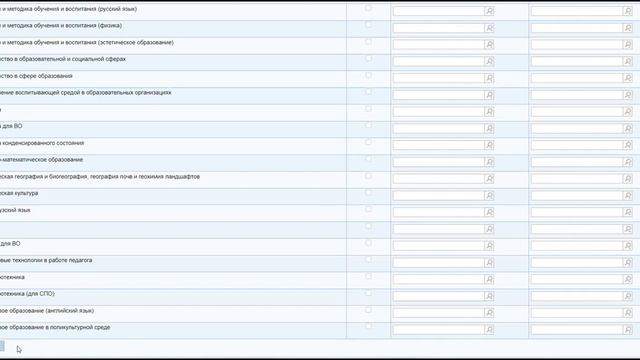
Task: Click first lookup icon in 'социальной сферах' row
Action: tap(489, 61)
